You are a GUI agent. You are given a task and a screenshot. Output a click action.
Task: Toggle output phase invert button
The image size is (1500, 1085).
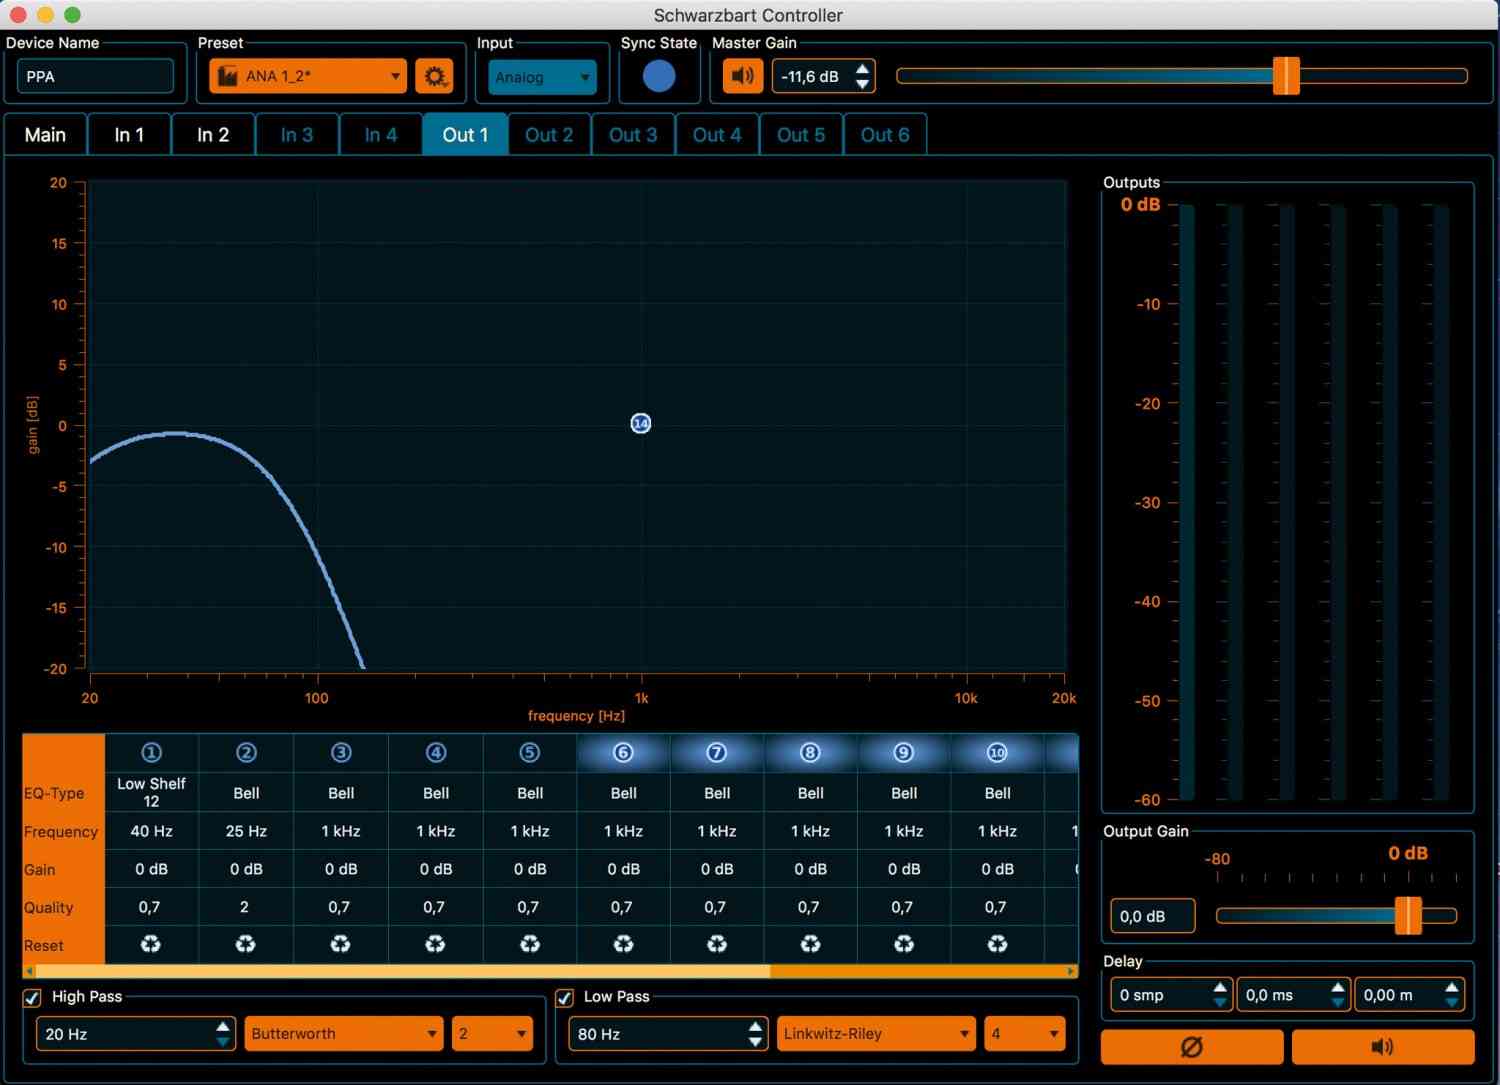tap(1192, 1047)
